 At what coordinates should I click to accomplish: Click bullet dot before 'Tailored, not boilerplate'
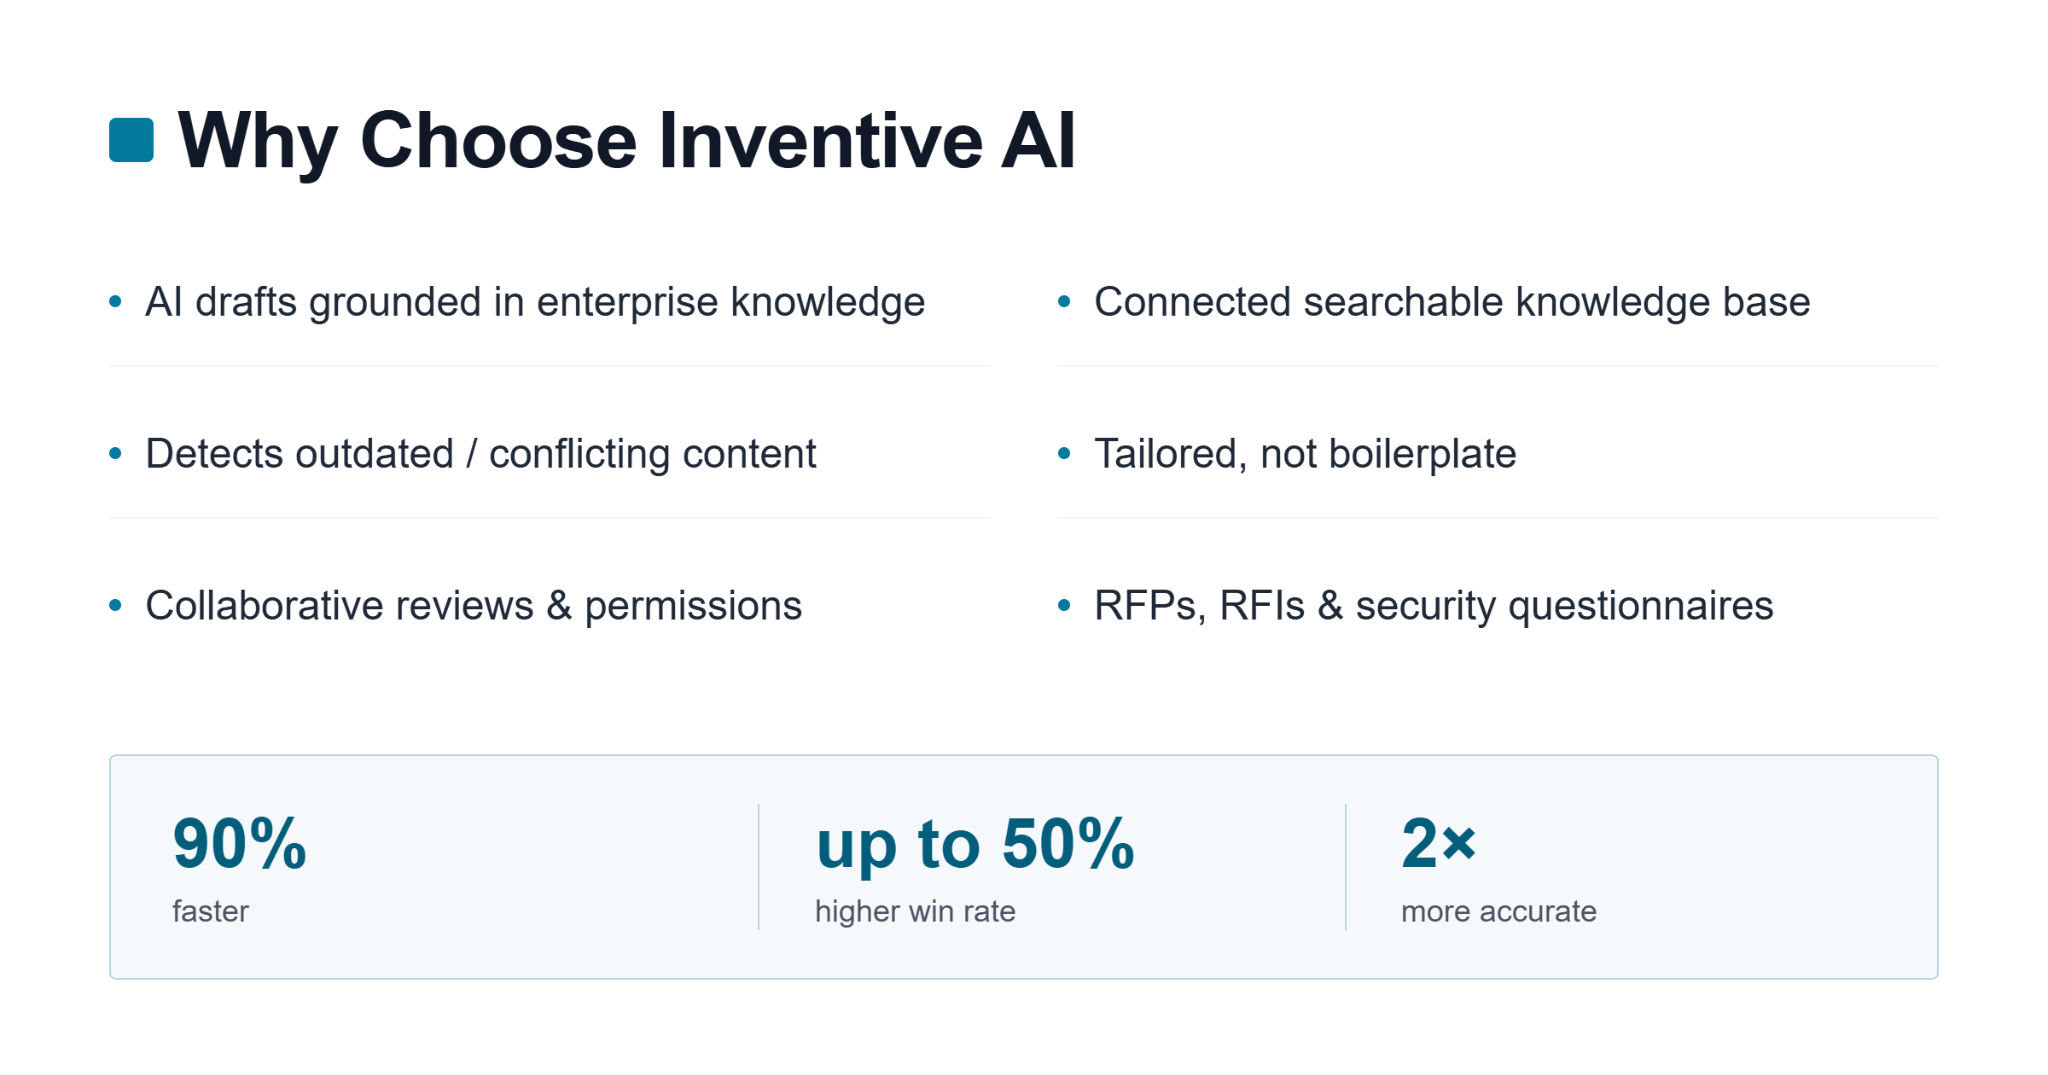tap(1064, 453)
